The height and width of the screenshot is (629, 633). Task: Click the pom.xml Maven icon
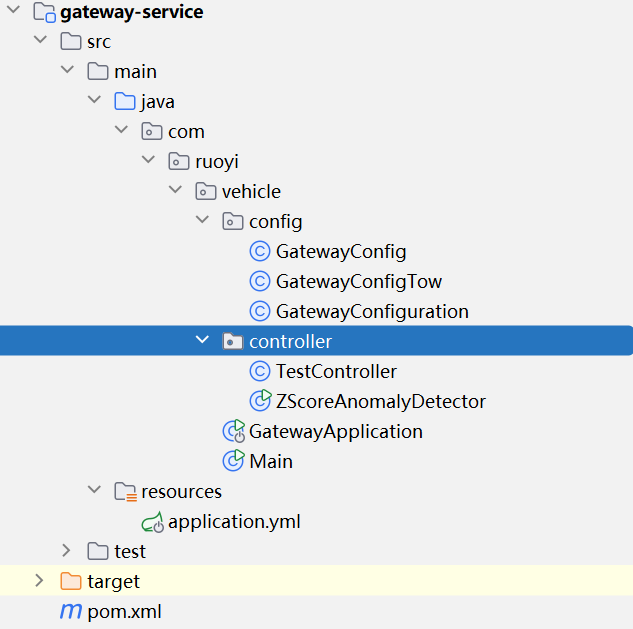(x=71, y=611)
